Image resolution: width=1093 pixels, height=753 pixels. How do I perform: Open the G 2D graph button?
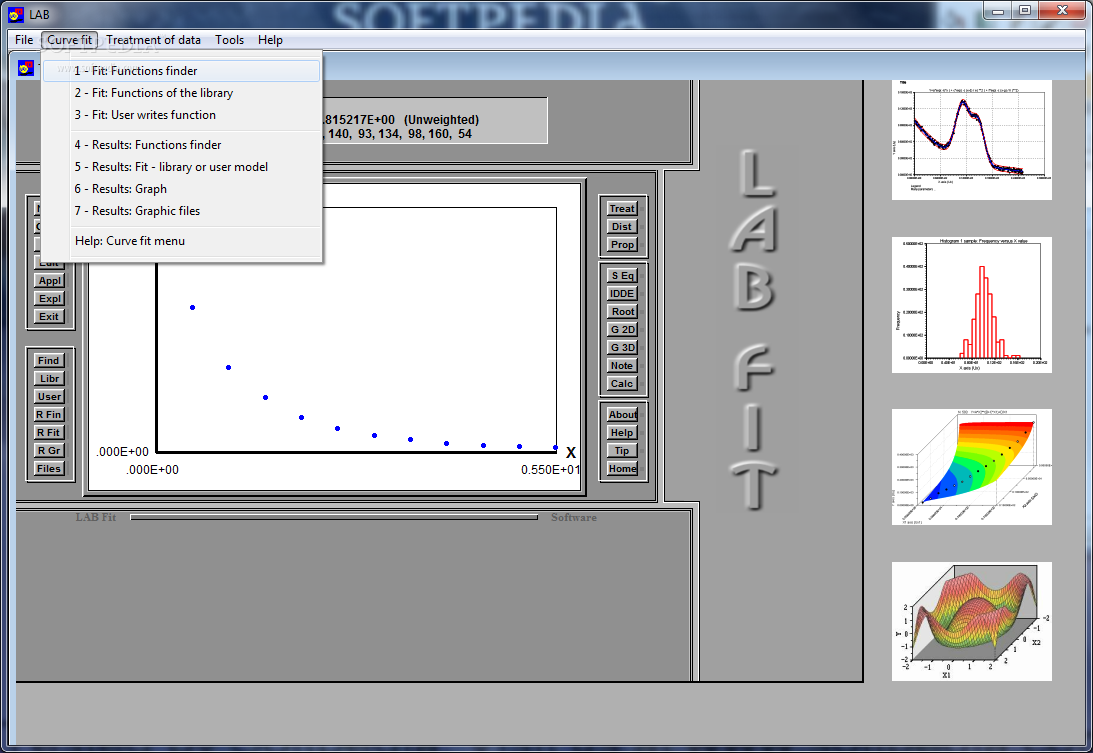pos(622,330)
